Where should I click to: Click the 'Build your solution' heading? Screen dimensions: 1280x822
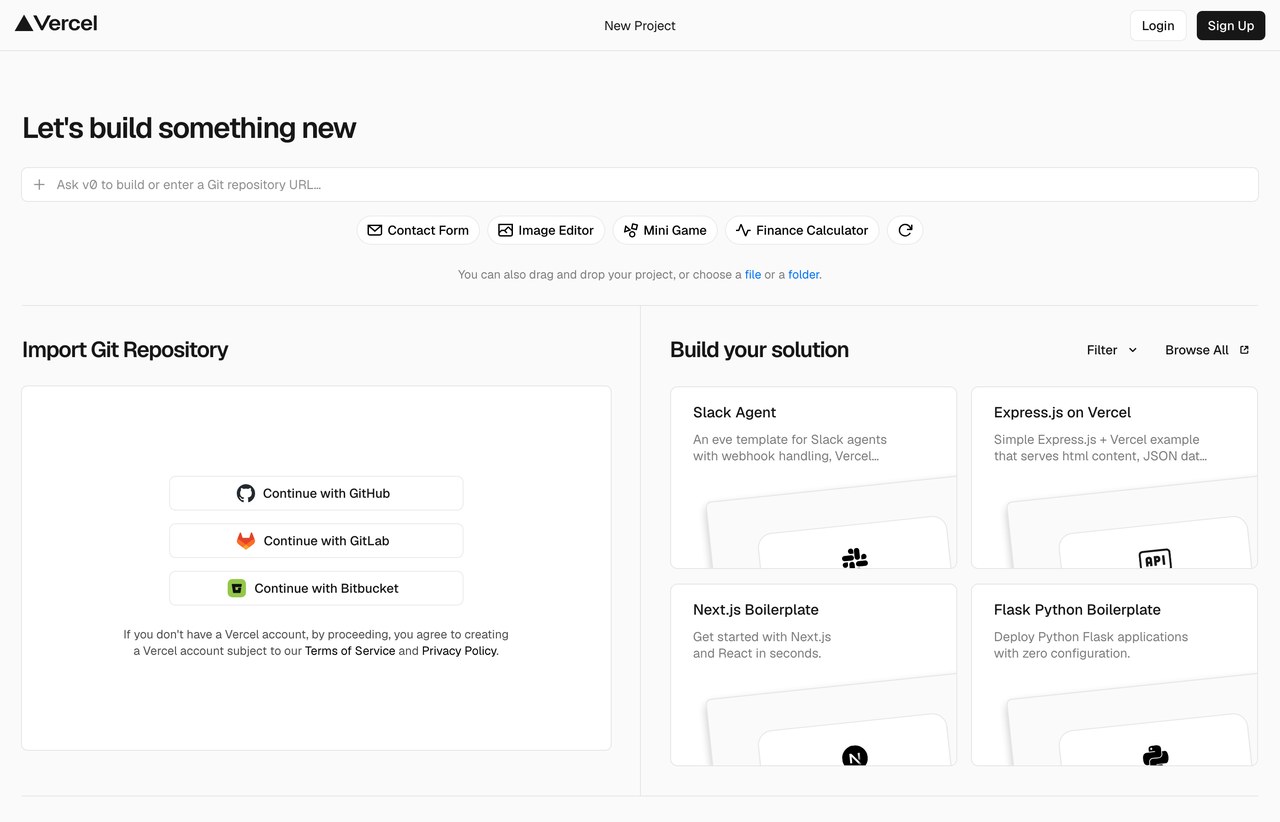coord(759,350)
